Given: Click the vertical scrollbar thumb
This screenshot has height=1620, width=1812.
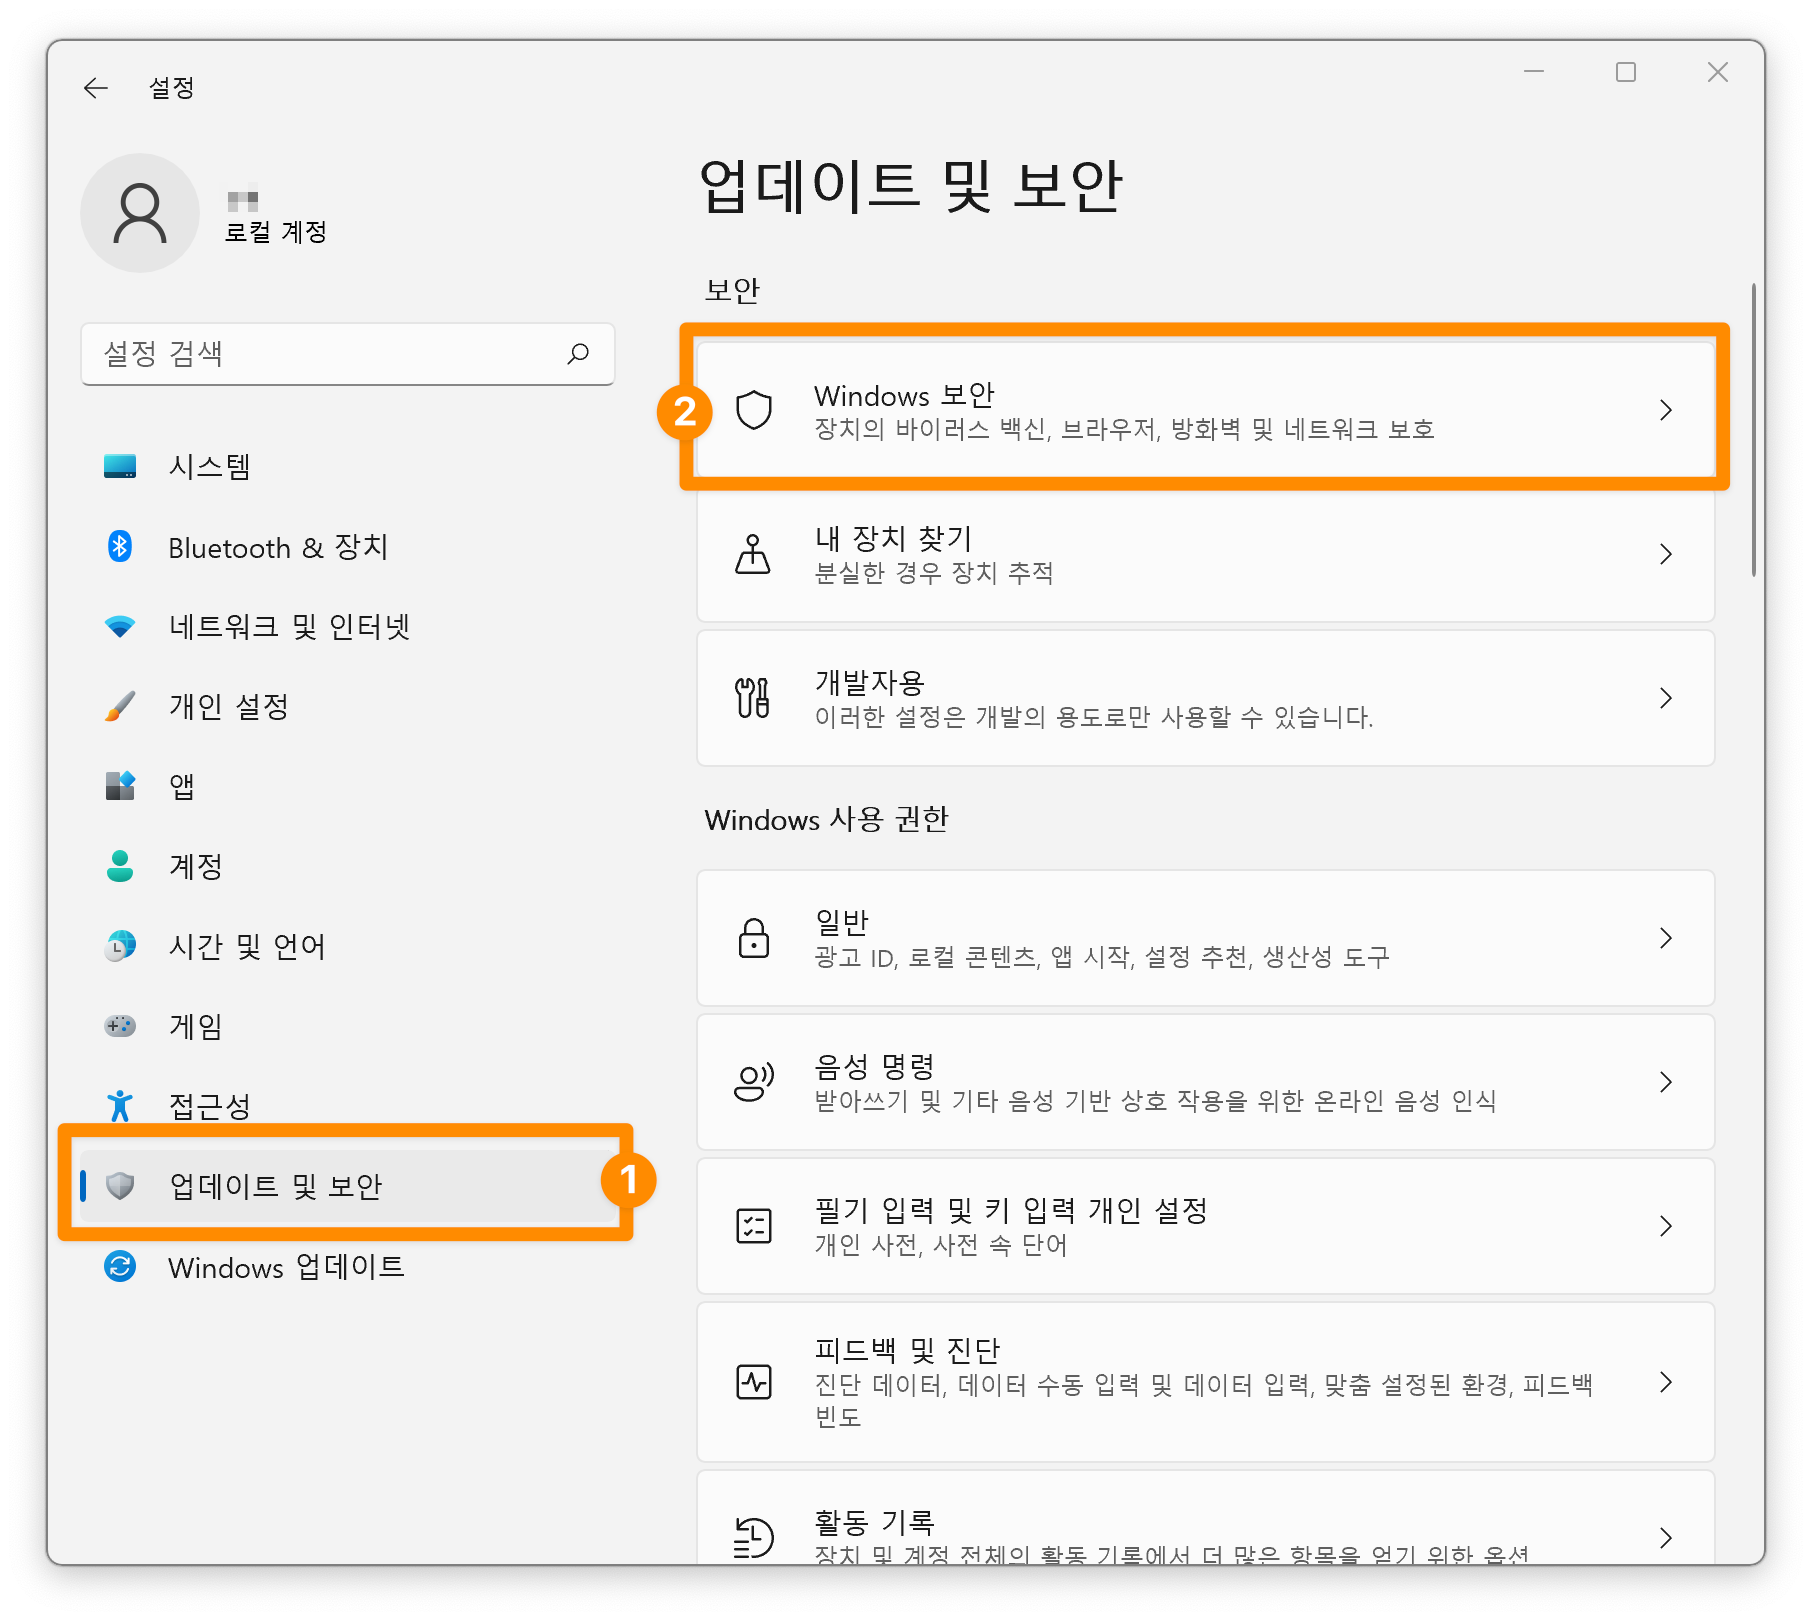Looking at the screenshot, I should click(1754, 430).
